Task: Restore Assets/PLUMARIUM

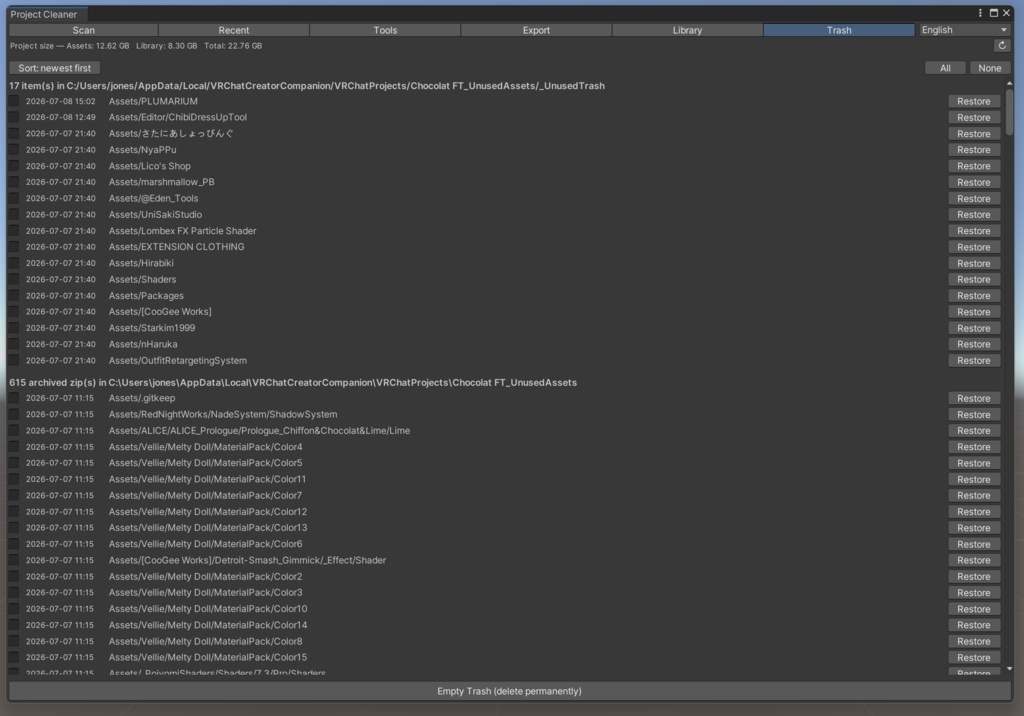Action: (x=974, y=101)
